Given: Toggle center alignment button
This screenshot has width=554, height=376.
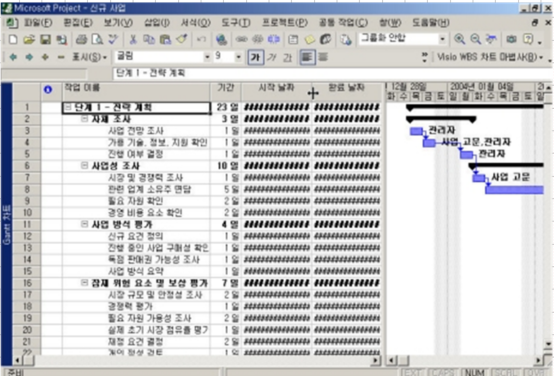Looking at the screenshot, I should click(x=323, y=57).
